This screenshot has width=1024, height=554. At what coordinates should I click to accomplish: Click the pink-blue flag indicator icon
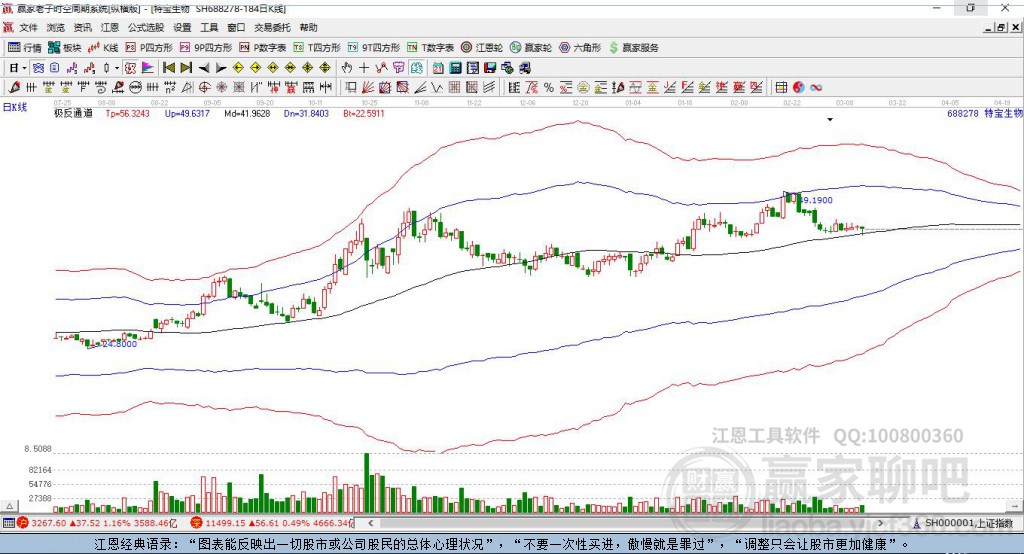pos(148,68)
